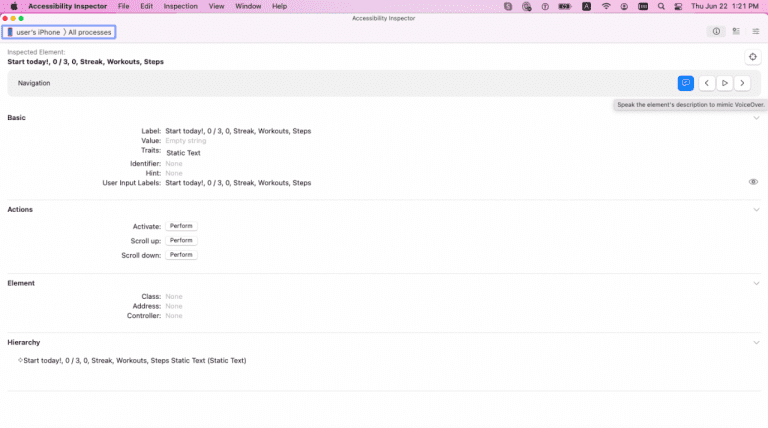Collapse the Basic section
Viewport: 768px width, 428px height.
756,118
